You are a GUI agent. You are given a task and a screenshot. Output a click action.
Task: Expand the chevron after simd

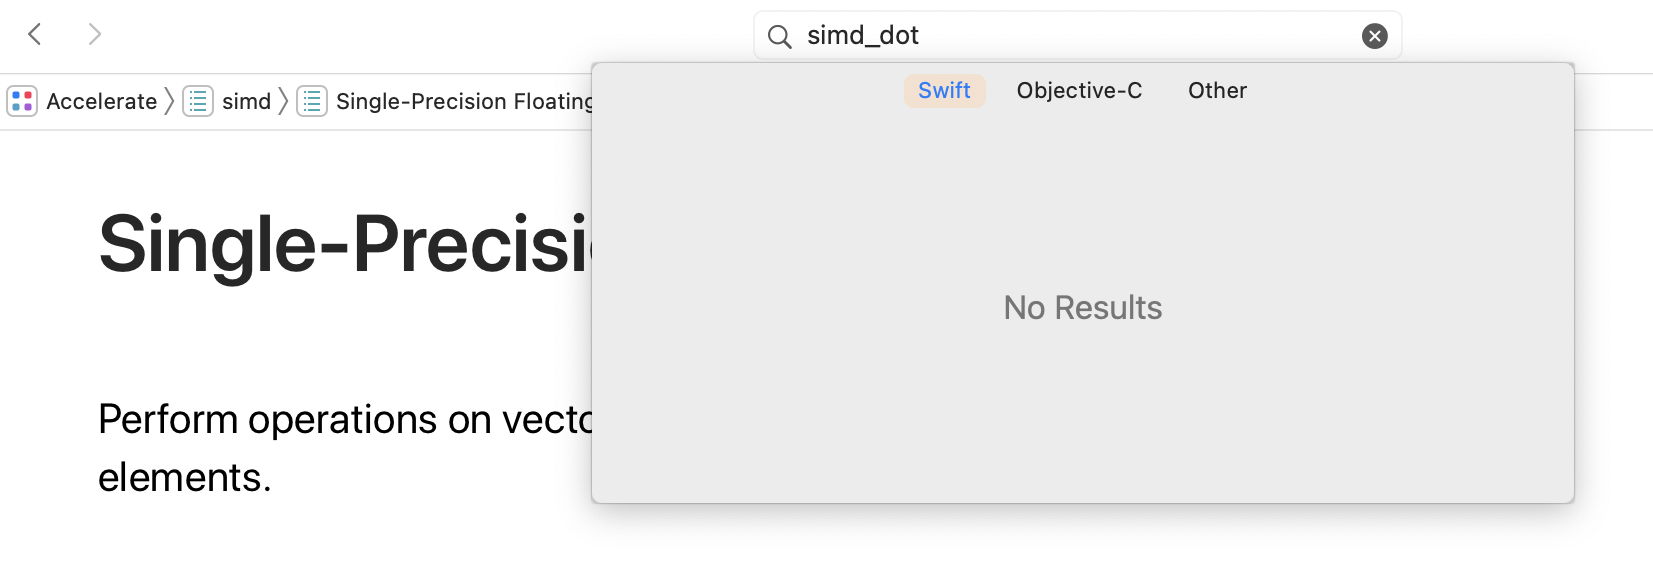284,101
